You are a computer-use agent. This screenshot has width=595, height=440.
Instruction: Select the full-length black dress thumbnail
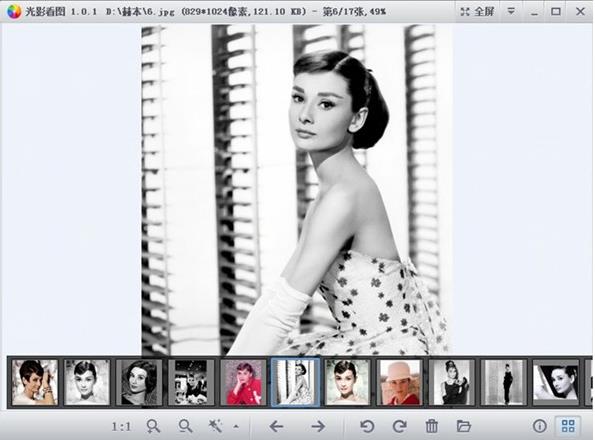coord(504,382)
